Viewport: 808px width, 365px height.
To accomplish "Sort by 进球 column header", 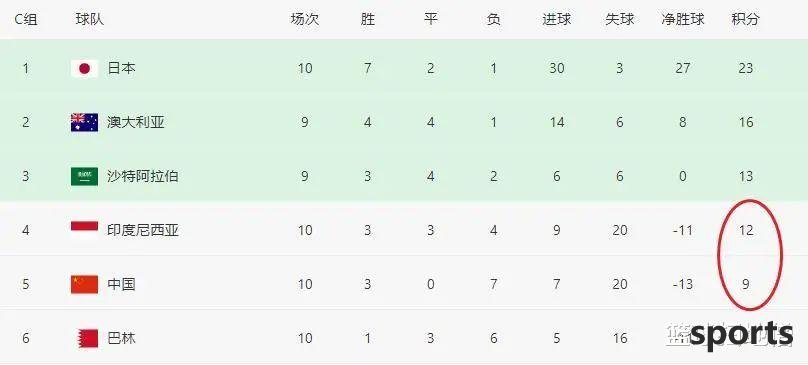I will click(557, 20).
